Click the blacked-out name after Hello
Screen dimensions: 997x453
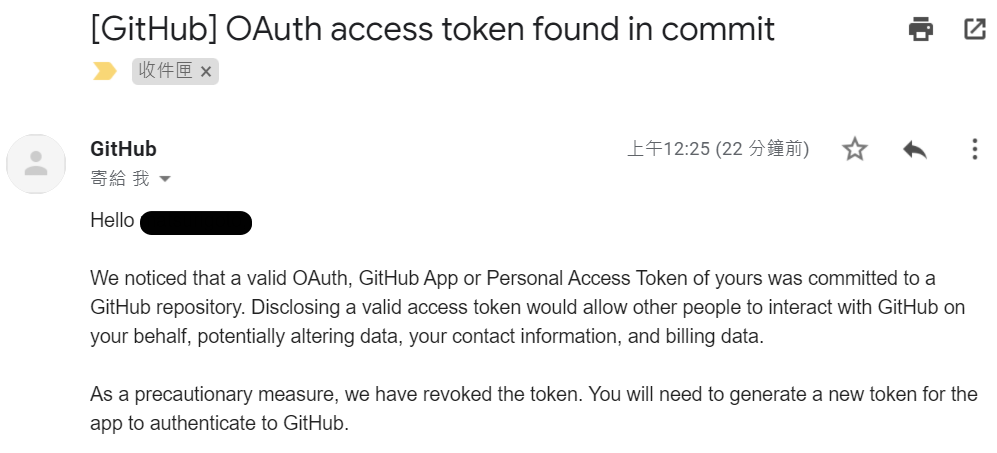click(x=195, y=221)
